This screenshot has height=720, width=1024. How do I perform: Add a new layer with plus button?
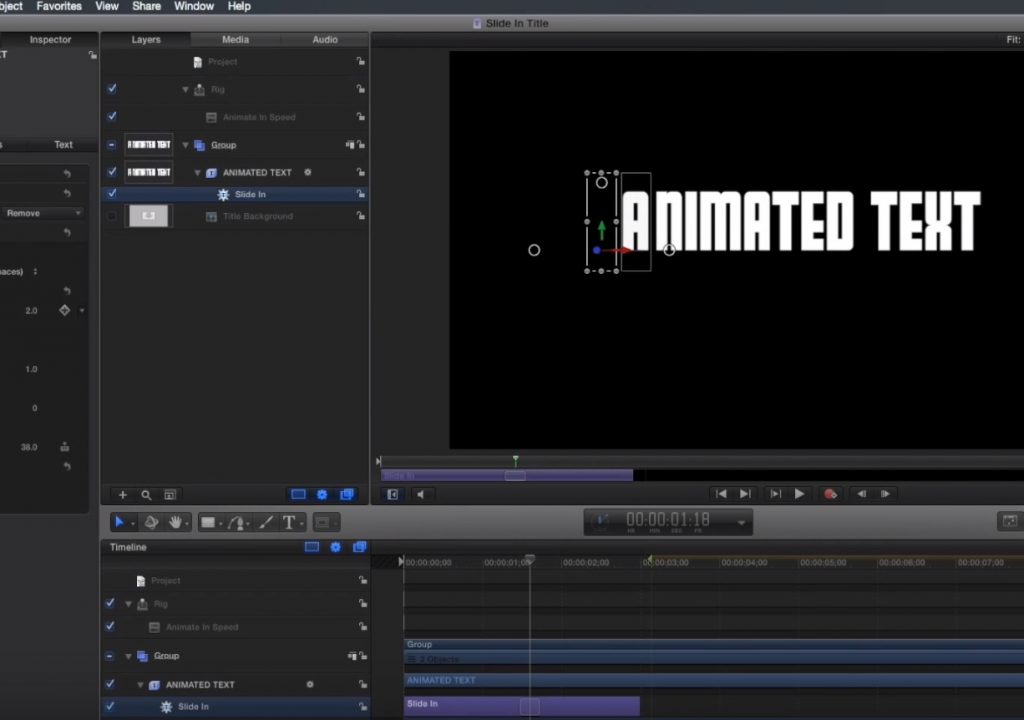tap(122, 495)
